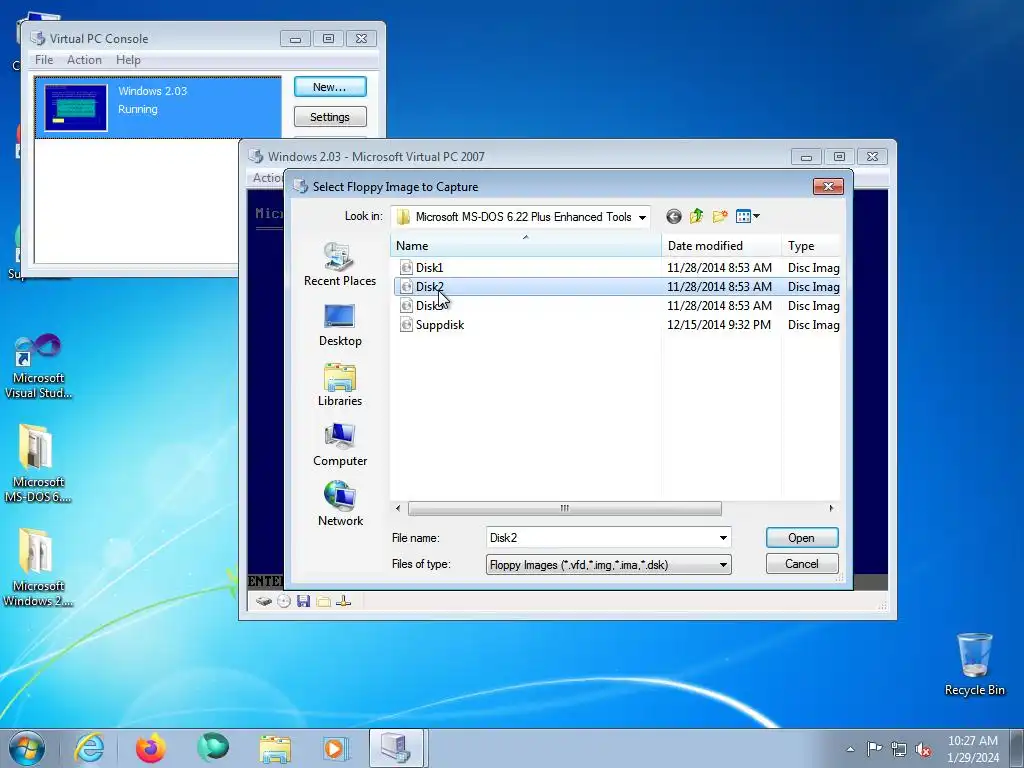
Task: Click Show desktop button at taskbar end
Action: (x=1017, y=748)
